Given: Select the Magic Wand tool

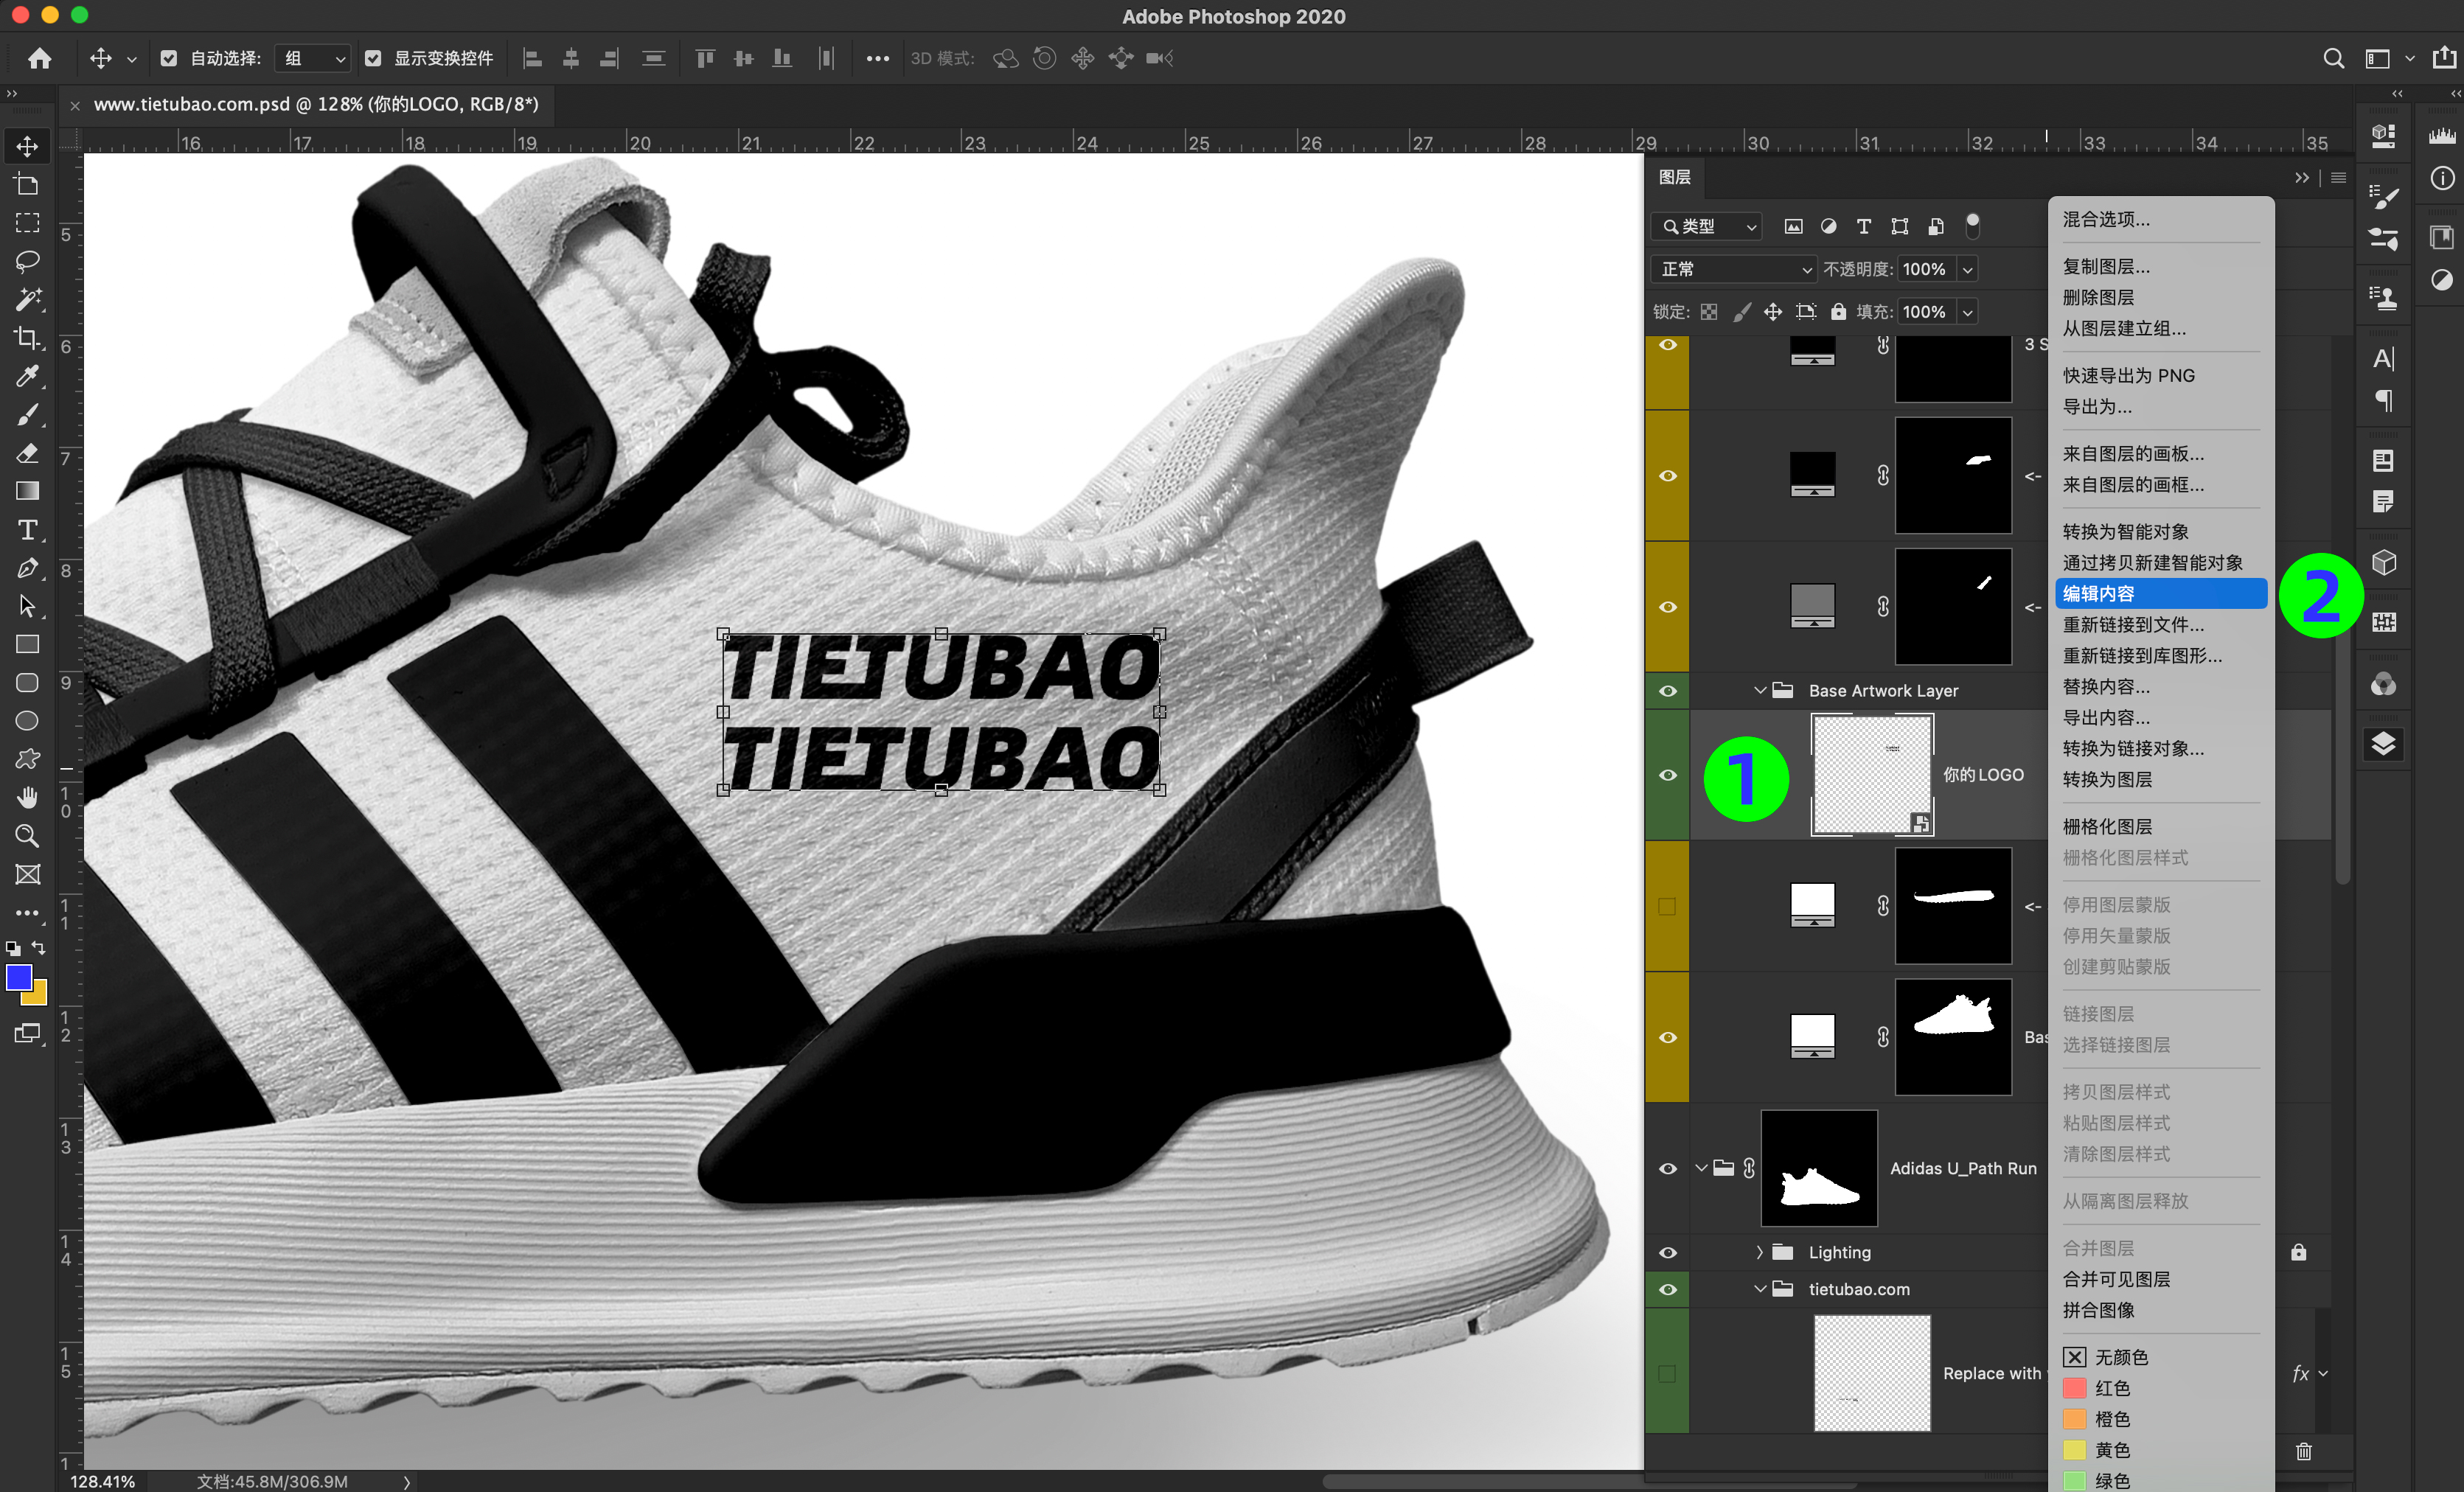Looking at the screenshot, I should (x=27, y=299).
